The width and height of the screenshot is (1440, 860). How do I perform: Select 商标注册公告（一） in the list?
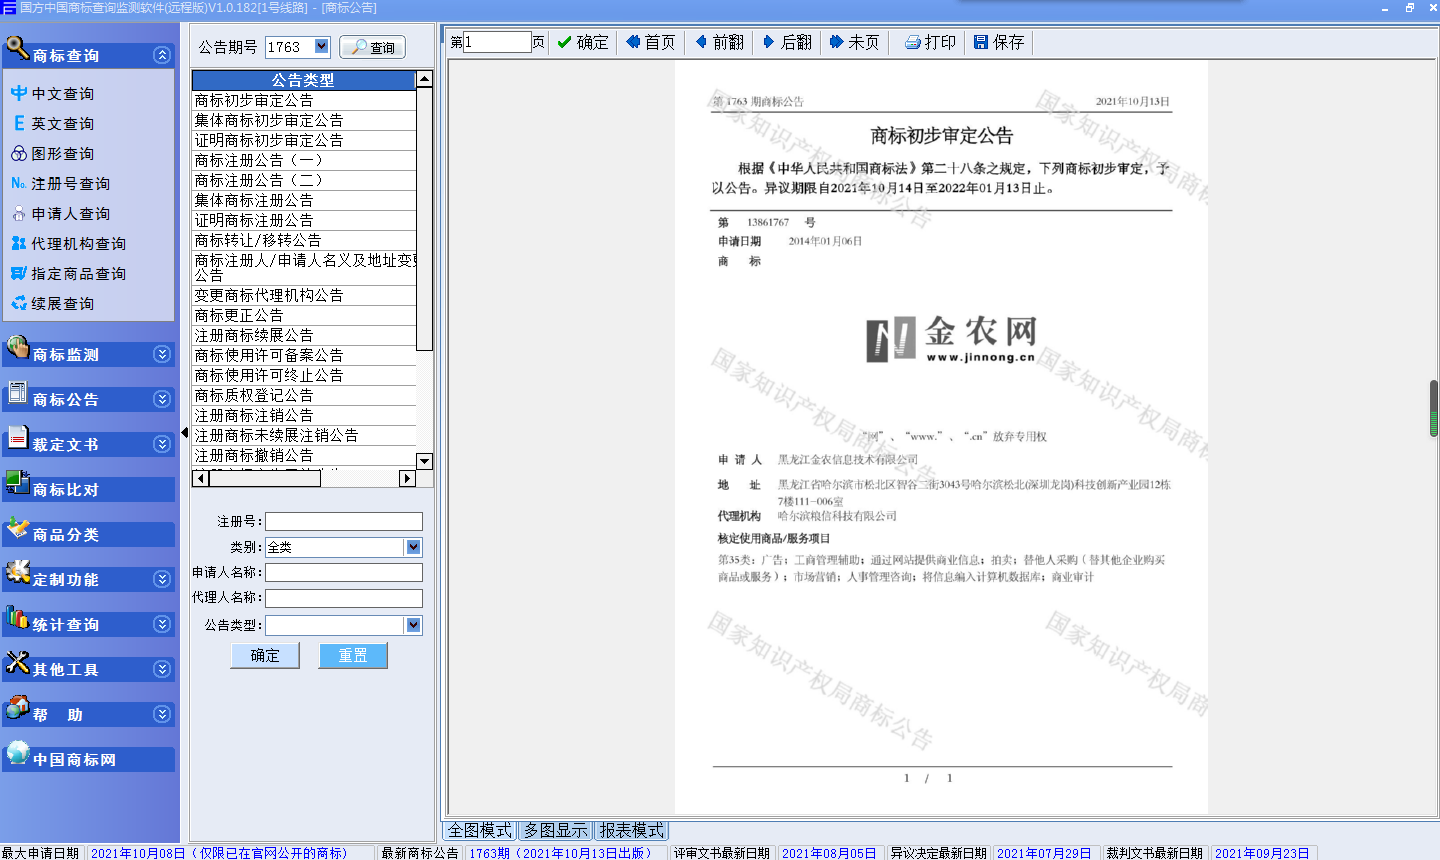click(304, 160)
